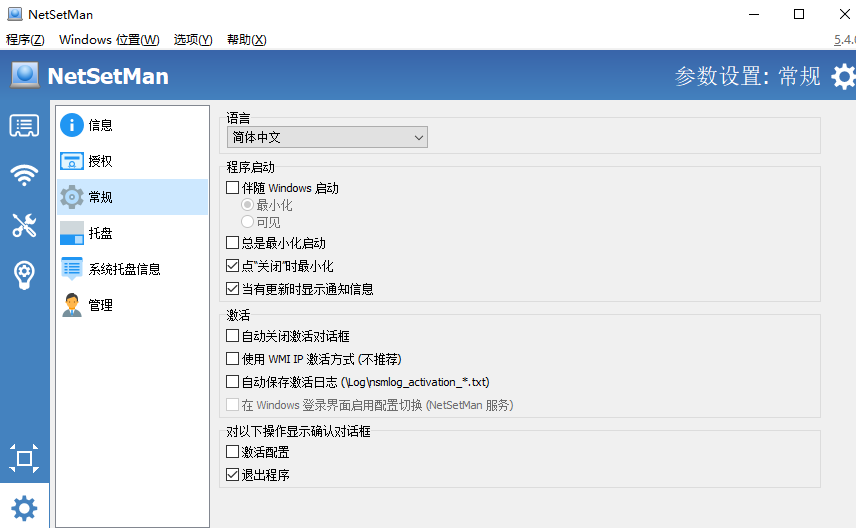The width and height of the screenshot is (856, 528).
Task: Uncheck 点"关闭"时最小化 option
Action: tap(233, 266)
